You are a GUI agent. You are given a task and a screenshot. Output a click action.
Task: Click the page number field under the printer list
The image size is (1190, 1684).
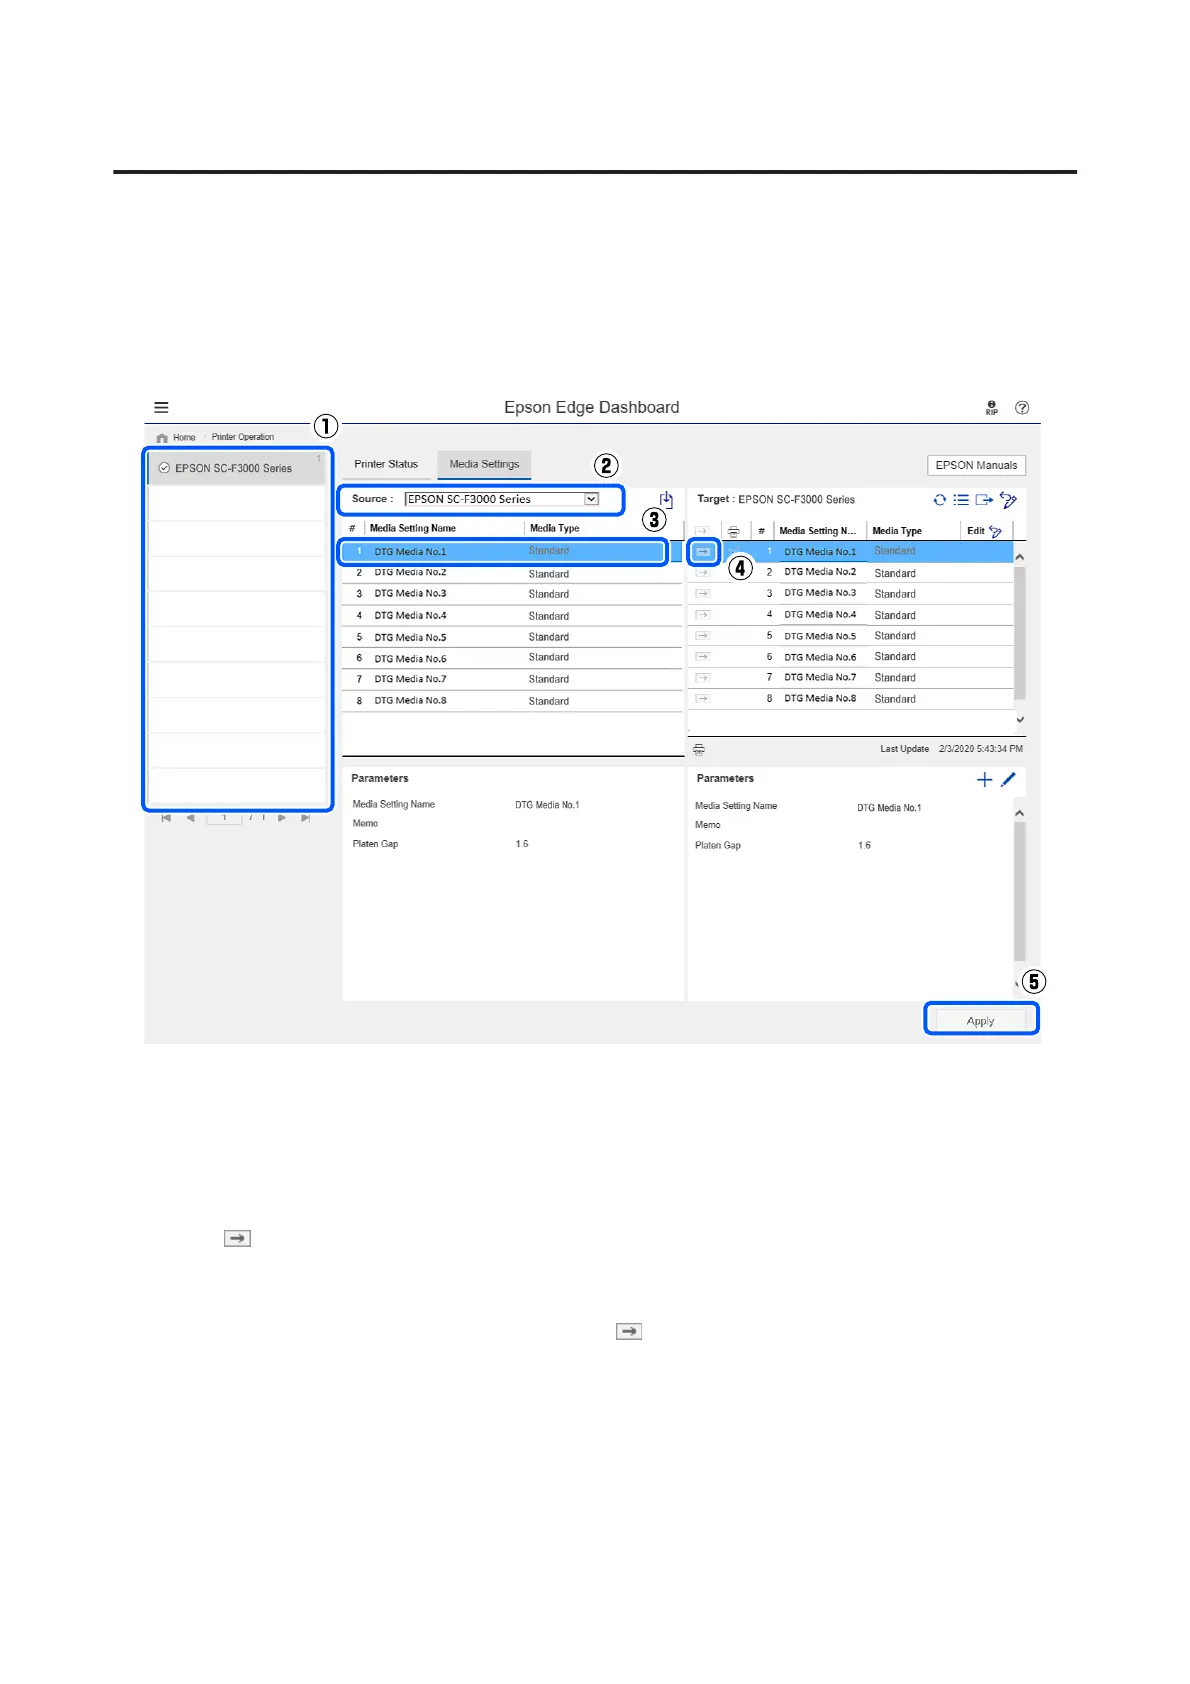click(224, 818)
